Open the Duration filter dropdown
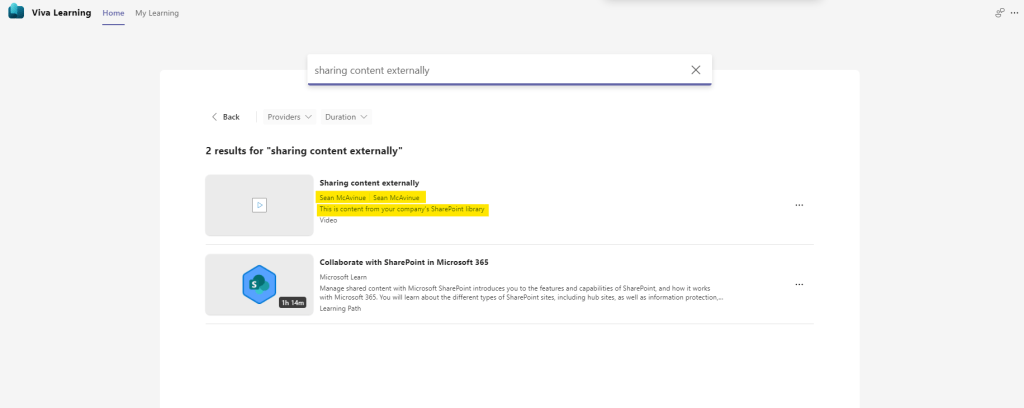 (x=347, y=117)
